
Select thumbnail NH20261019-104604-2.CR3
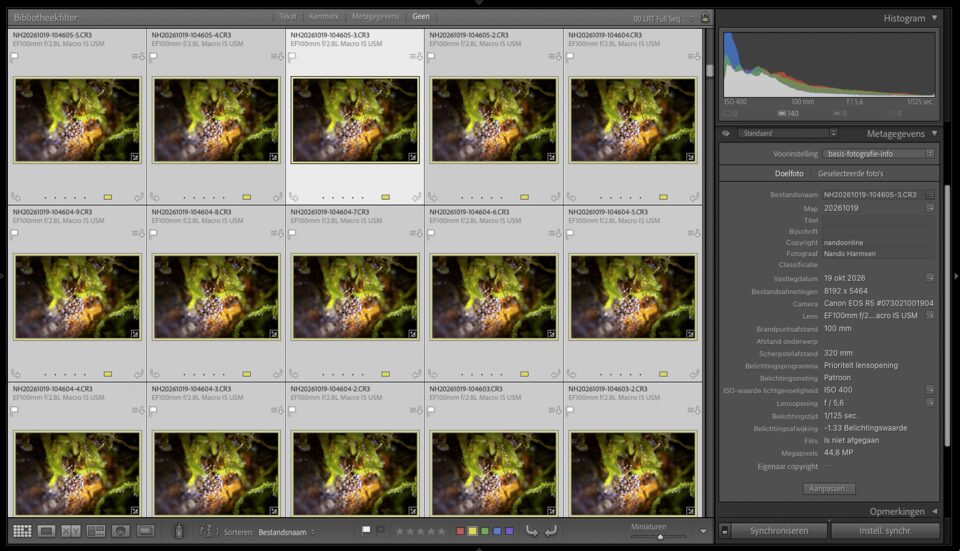[x=355, y=473]
